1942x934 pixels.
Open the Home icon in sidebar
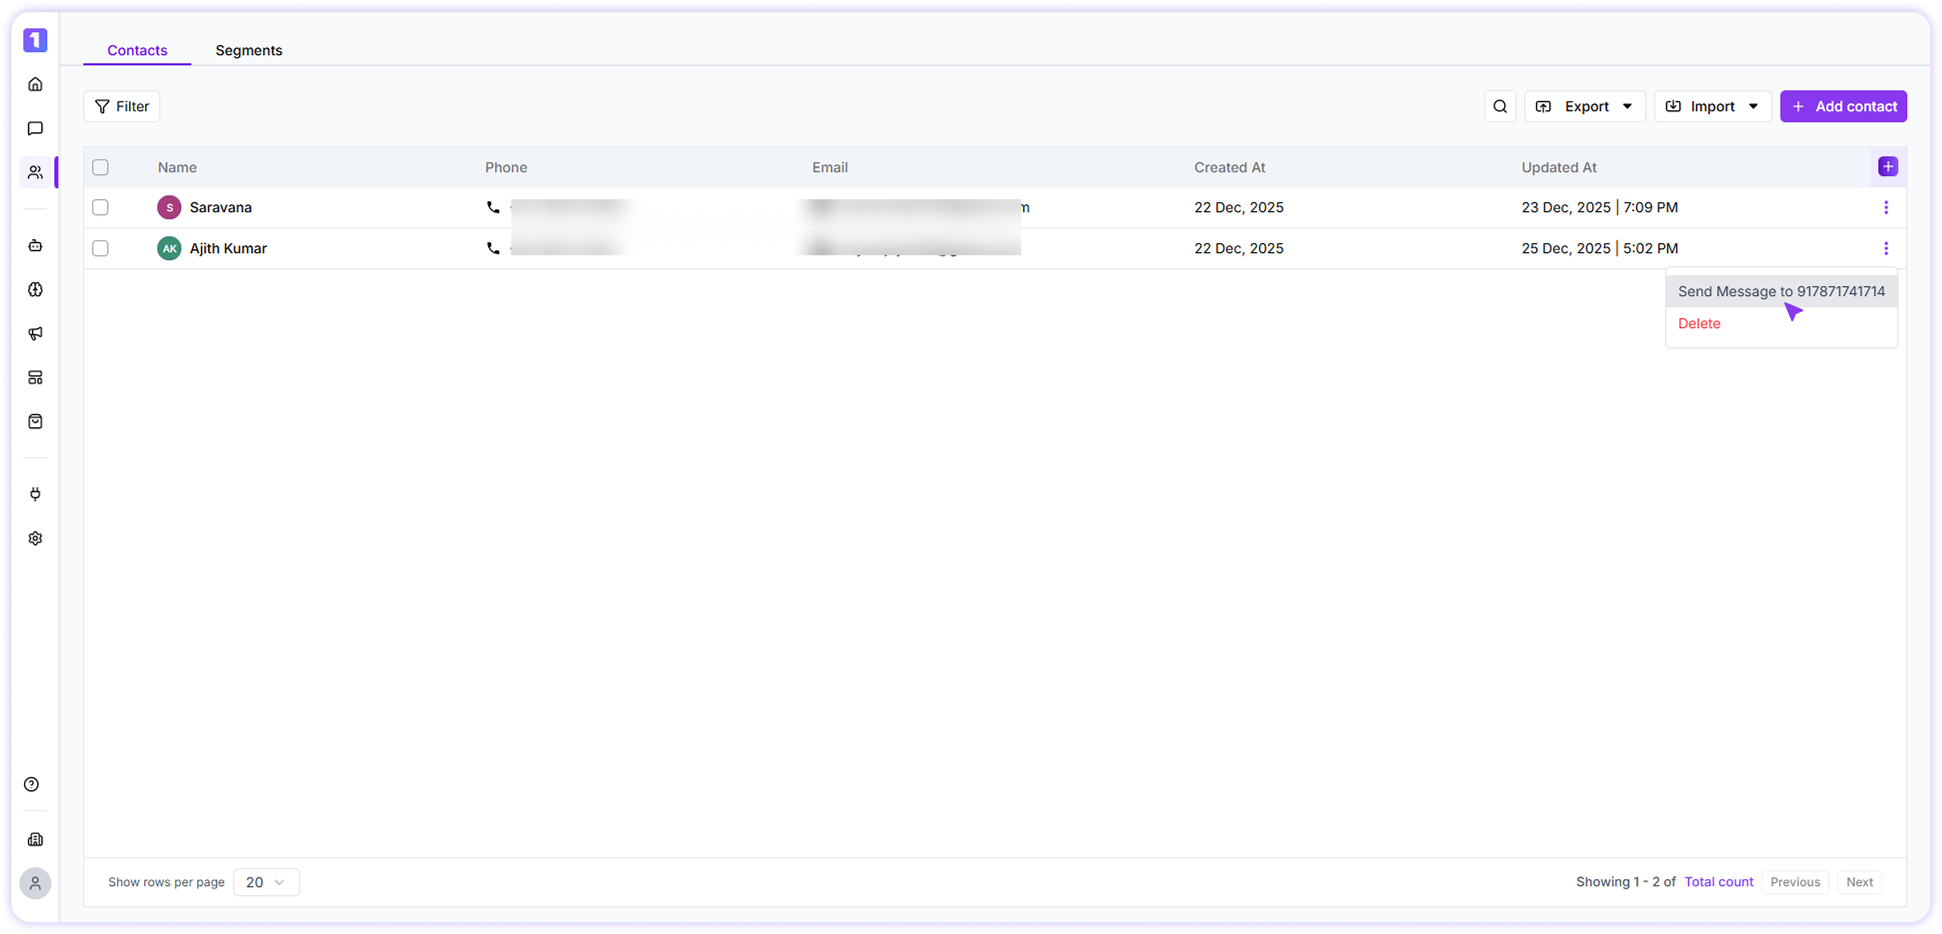[x=35, y=85]
